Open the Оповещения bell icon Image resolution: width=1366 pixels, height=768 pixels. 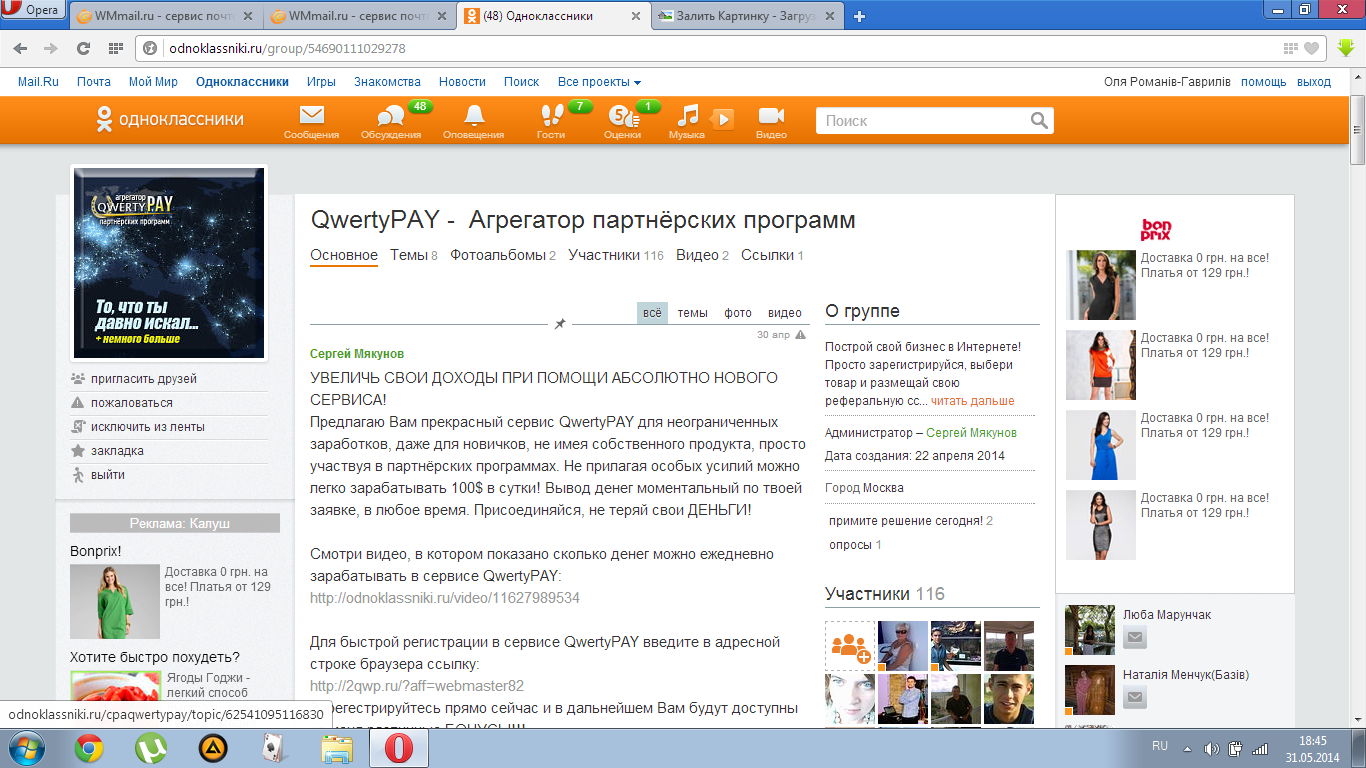coord(473,115)
